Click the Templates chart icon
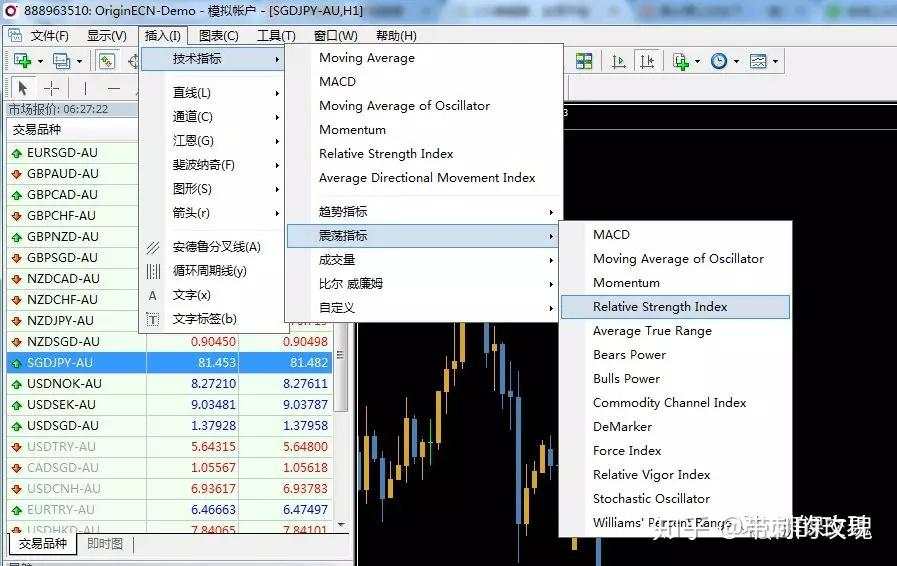 pos(758,61)
